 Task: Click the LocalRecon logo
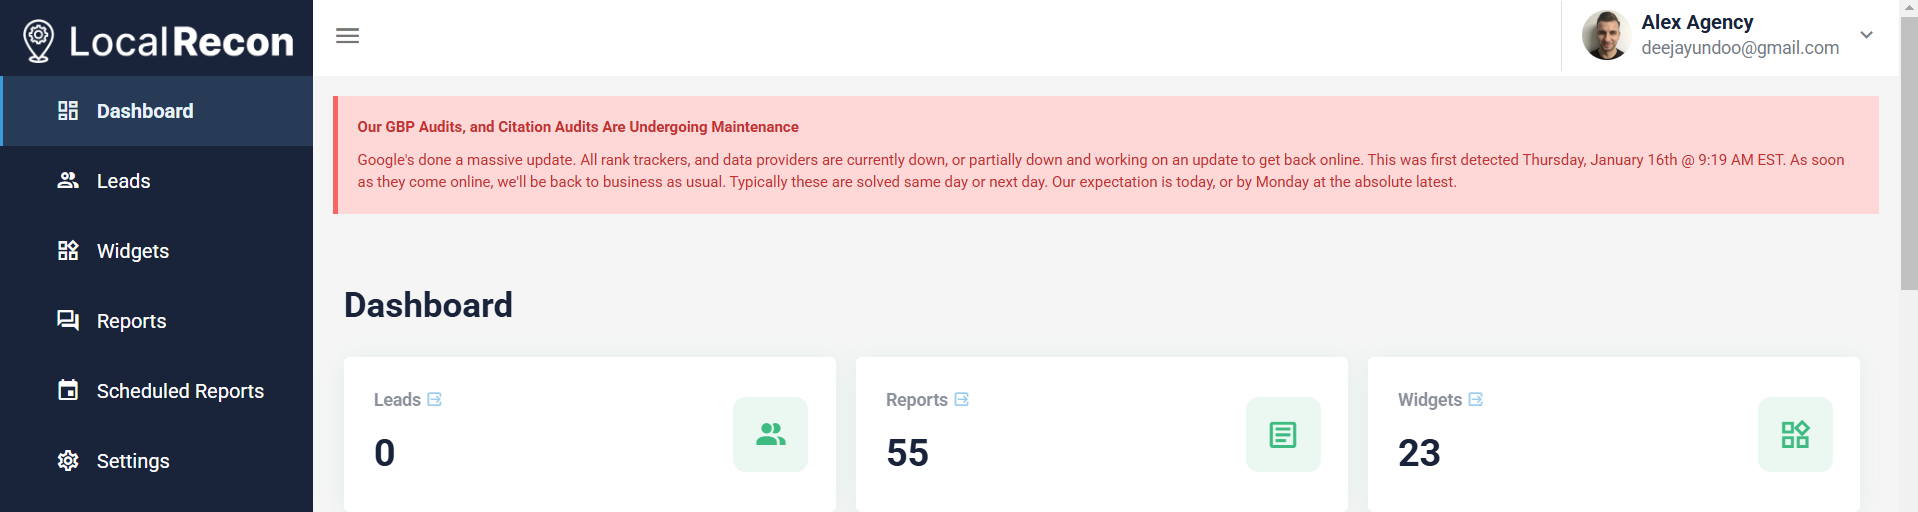pyautogui.click(x=158, y=41)
